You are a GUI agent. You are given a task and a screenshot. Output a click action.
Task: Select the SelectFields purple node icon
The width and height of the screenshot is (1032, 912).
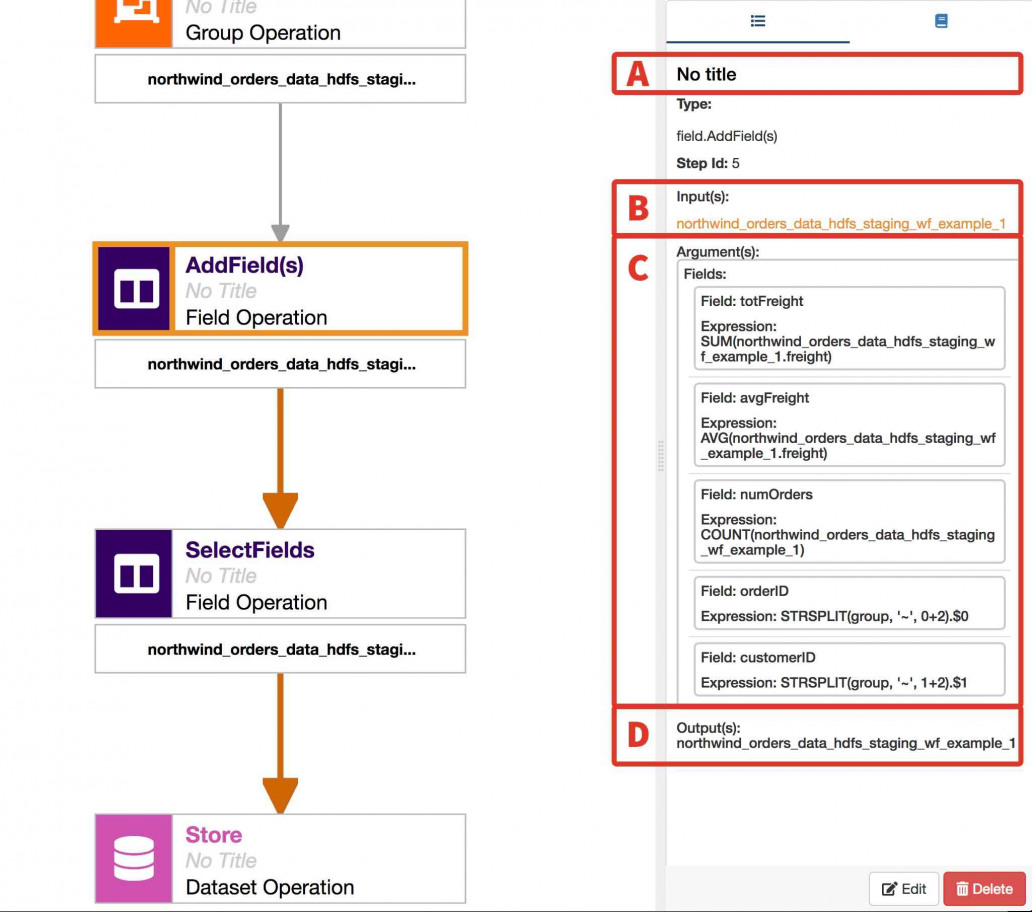point(134,573)
